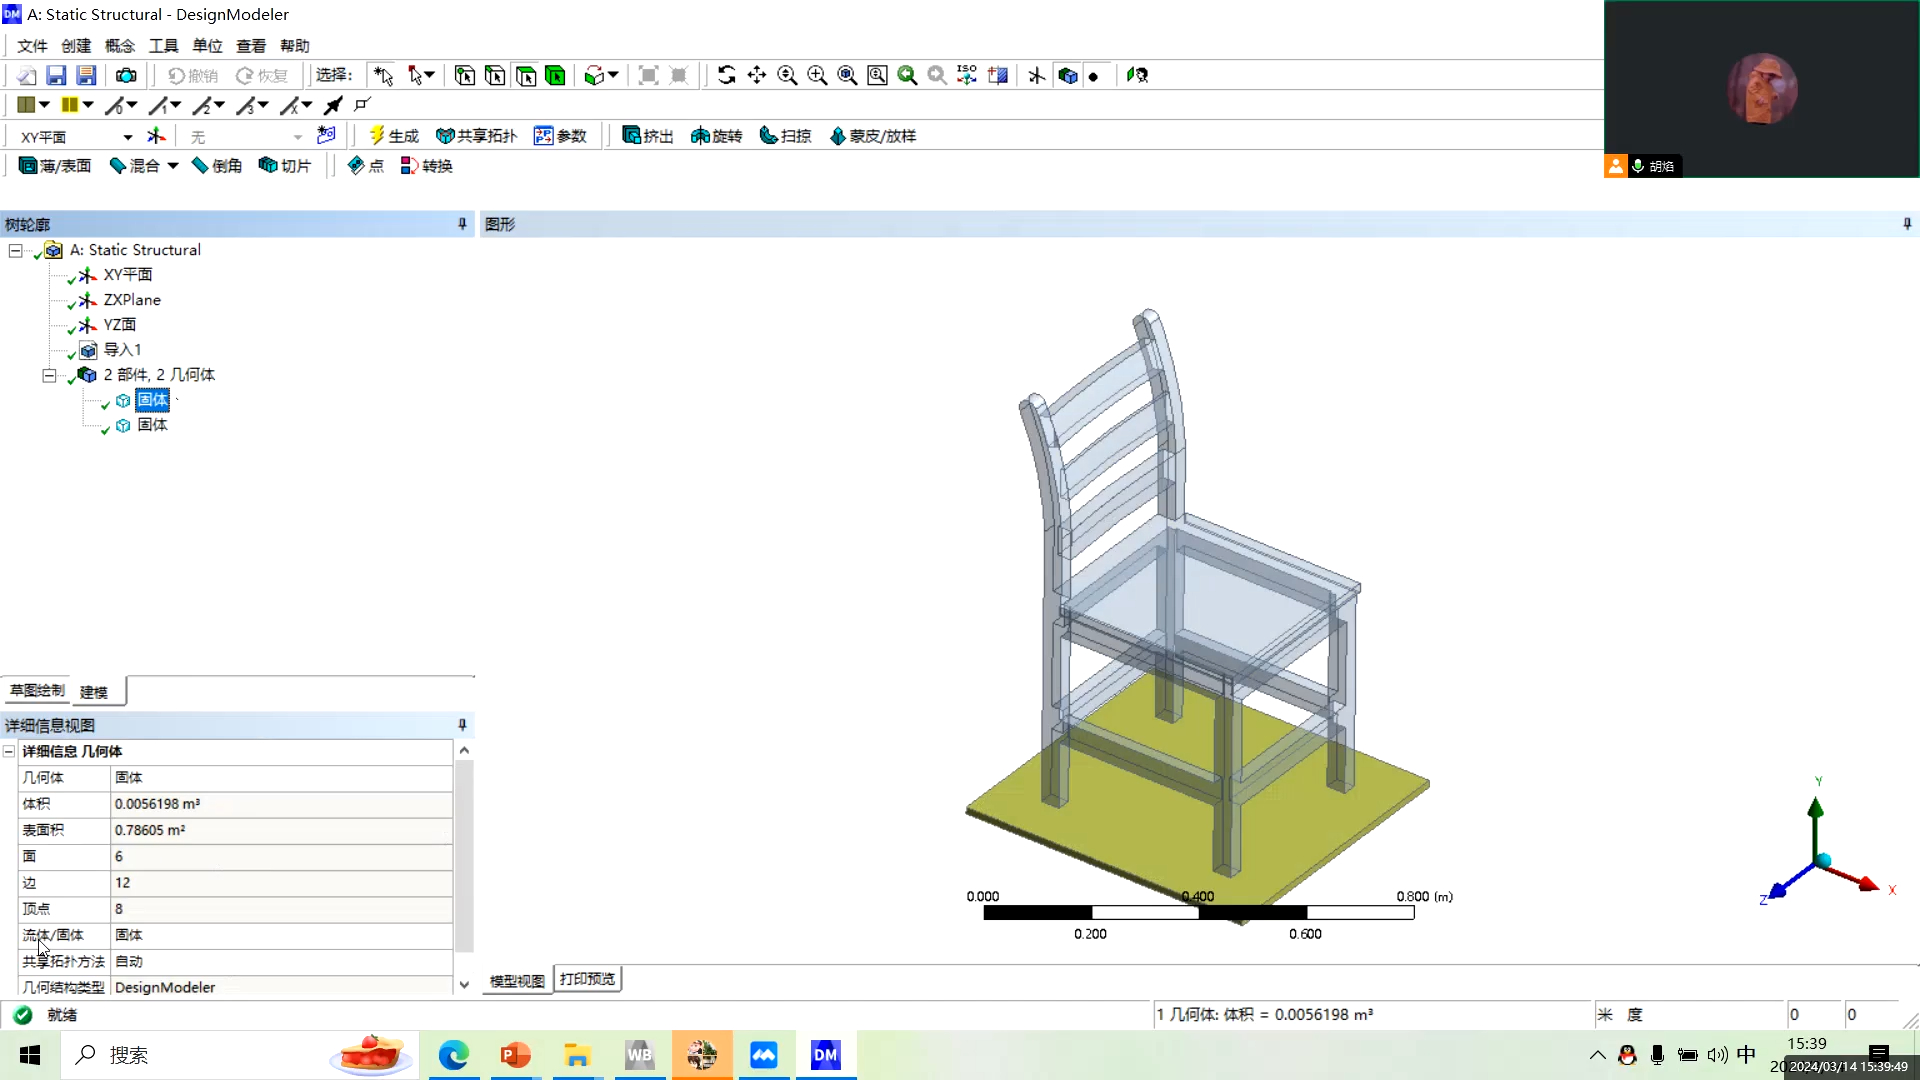1920x1080 pixels.
Task: Open the Blend tool dropdown arrow
Action: [x=173, y=166]
